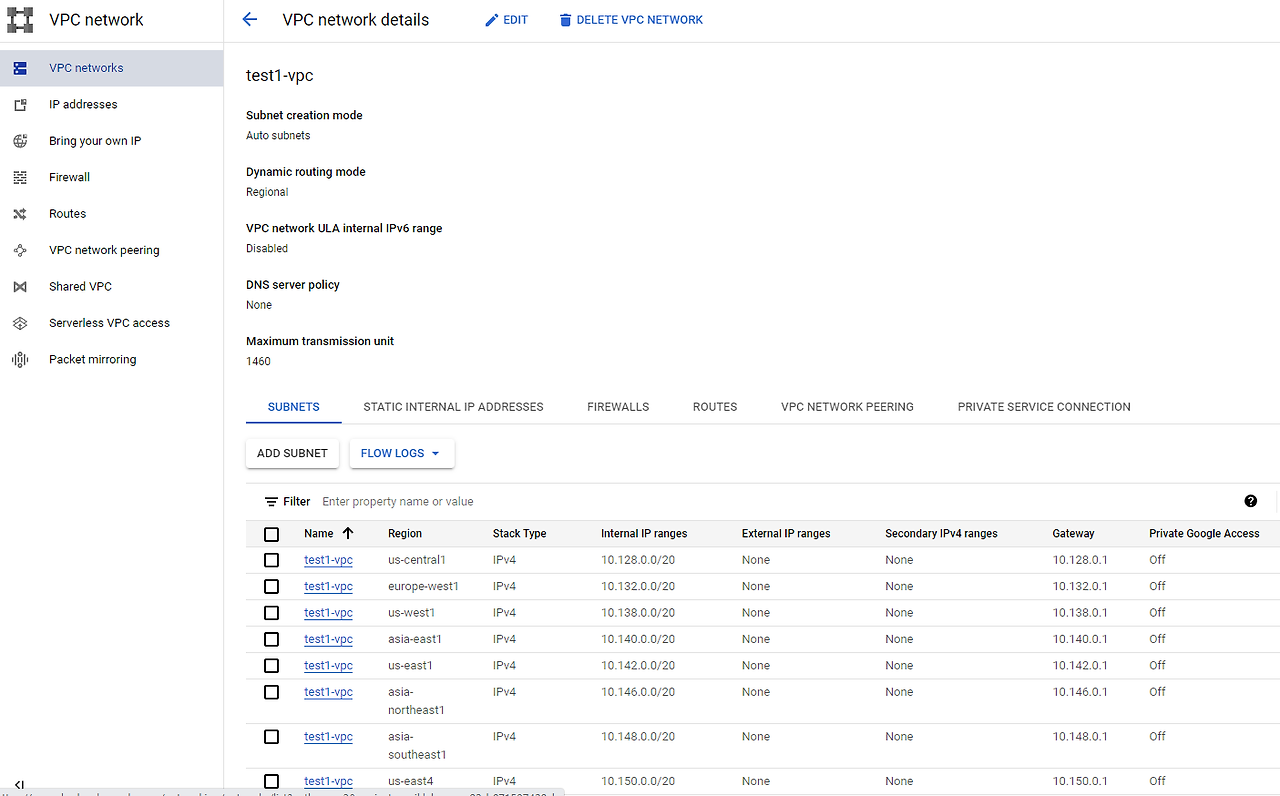Select VPC networks in the sidebar
Screen dimensions: 1280x796
coord(111,68)
